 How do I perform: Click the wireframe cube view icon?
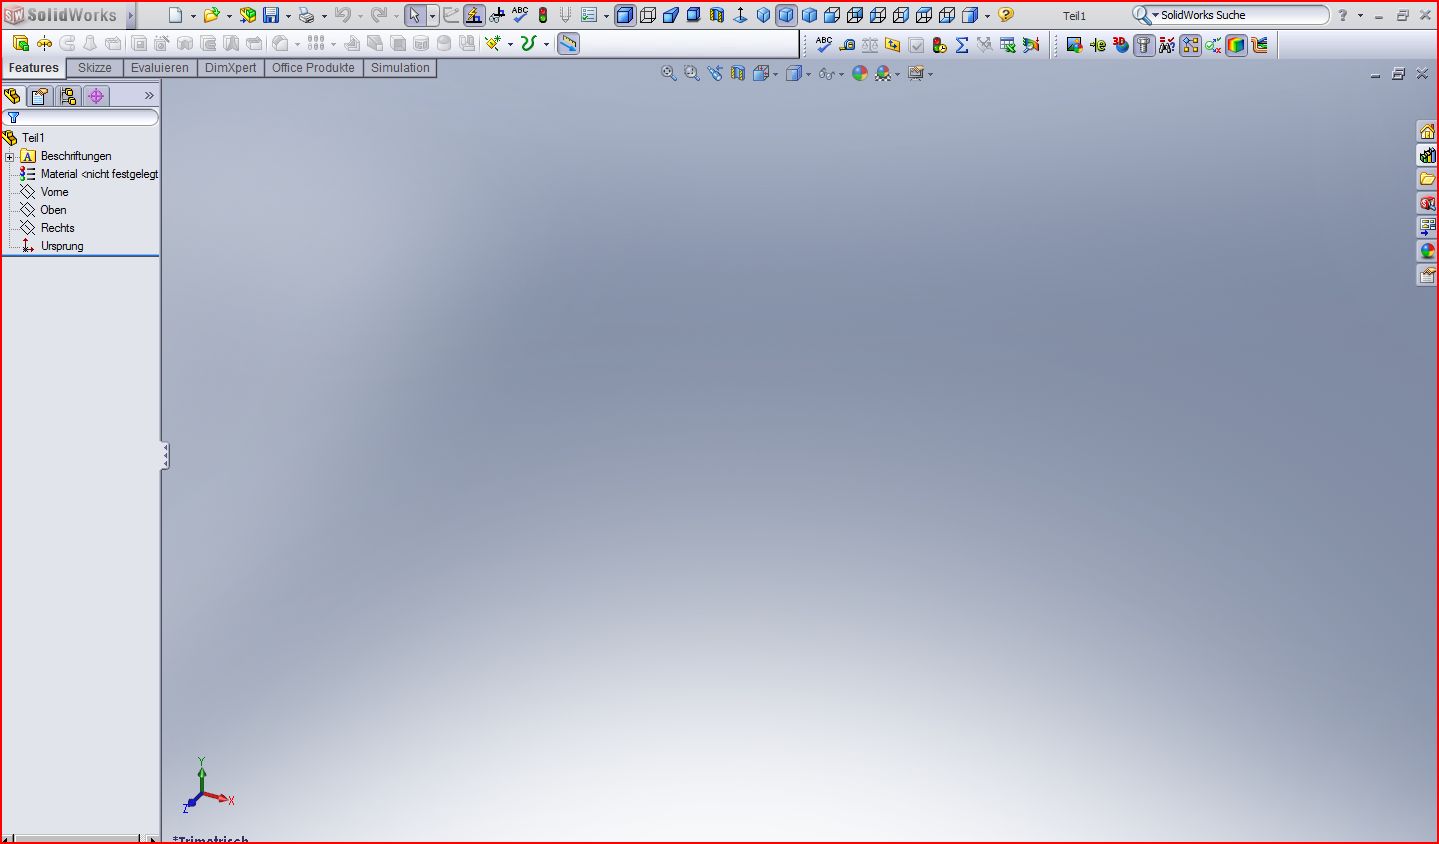pos(648,15)
